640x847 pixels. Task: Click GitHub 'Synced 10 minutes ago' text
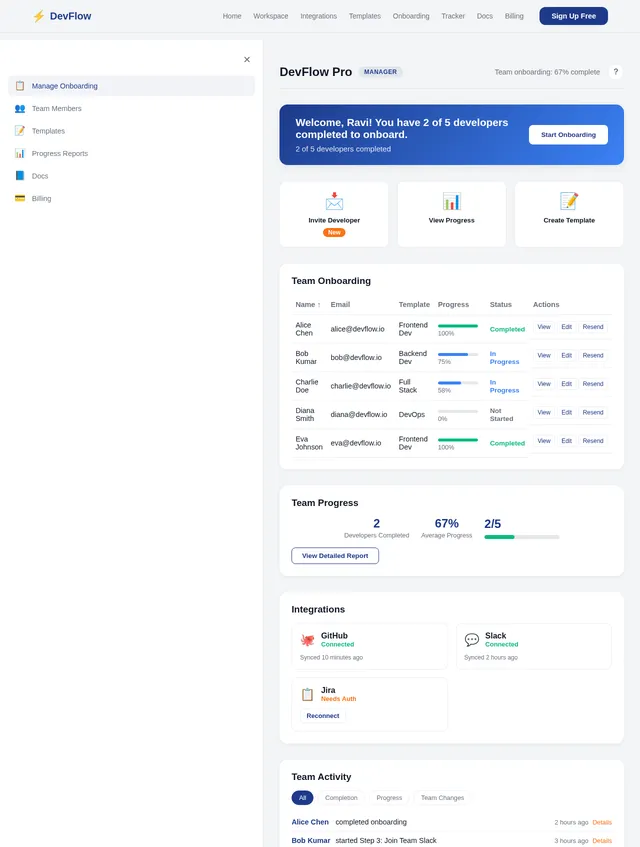coord(332,657)
